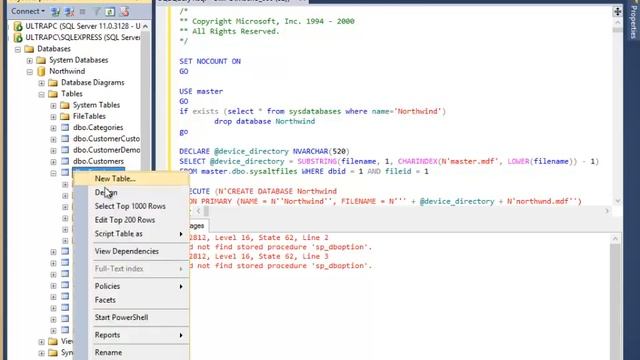Select the Northwind database label

[67, 71]
